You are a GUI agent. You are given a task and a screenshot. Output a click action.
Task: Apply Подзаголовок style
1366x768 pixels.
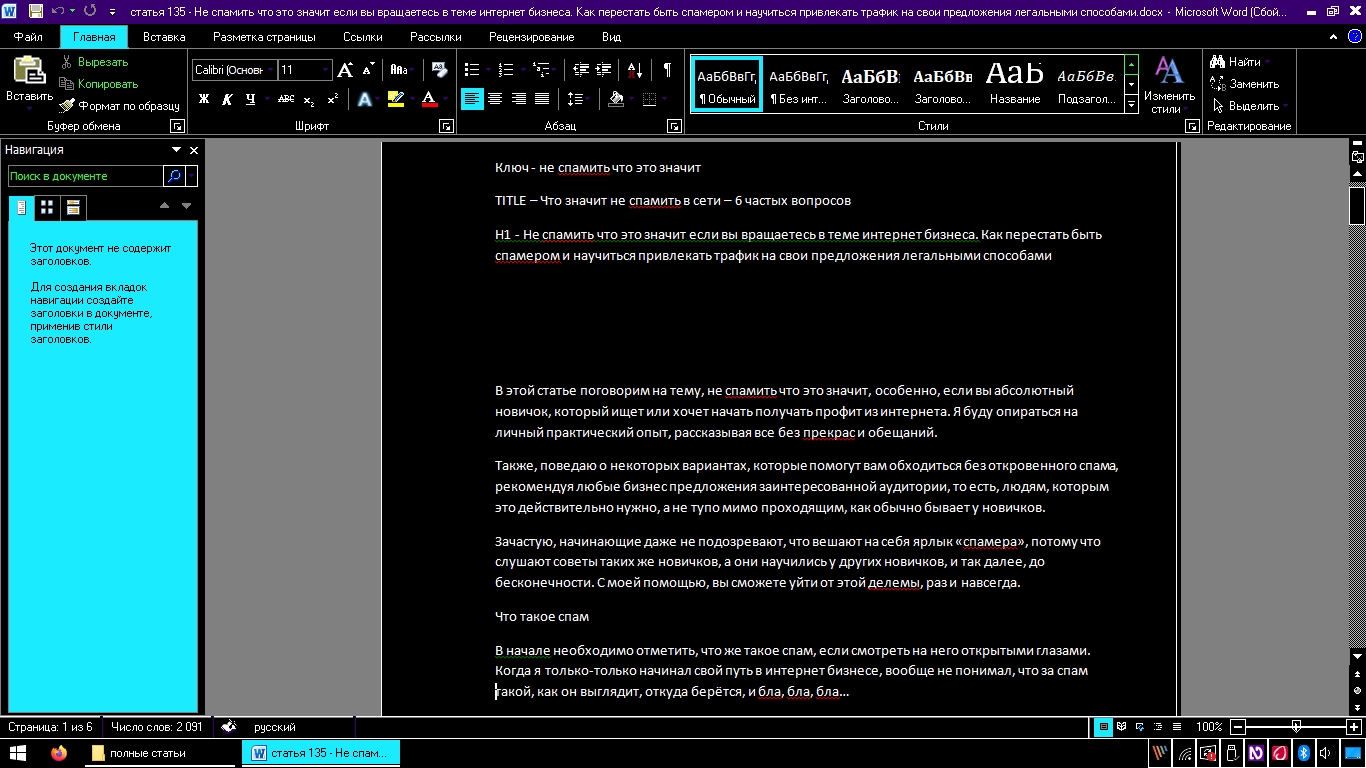click(x=1086, y=84)
